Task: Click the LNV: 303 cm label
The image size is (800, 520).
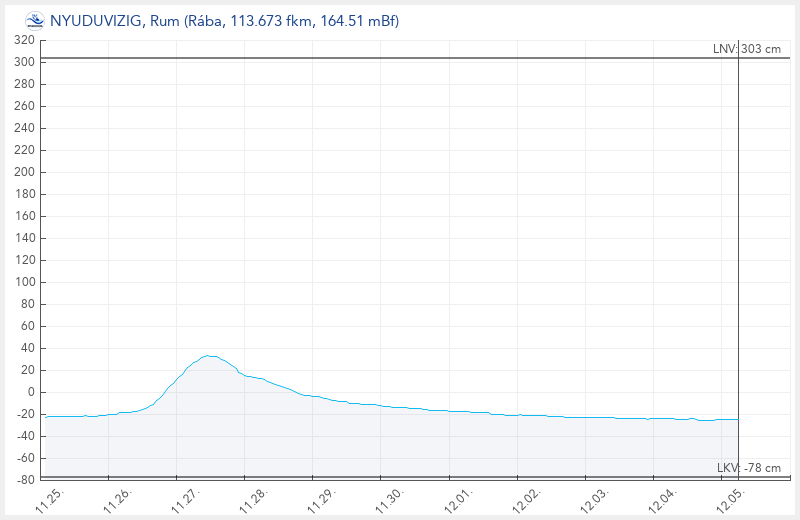Action: click(747, 49)
